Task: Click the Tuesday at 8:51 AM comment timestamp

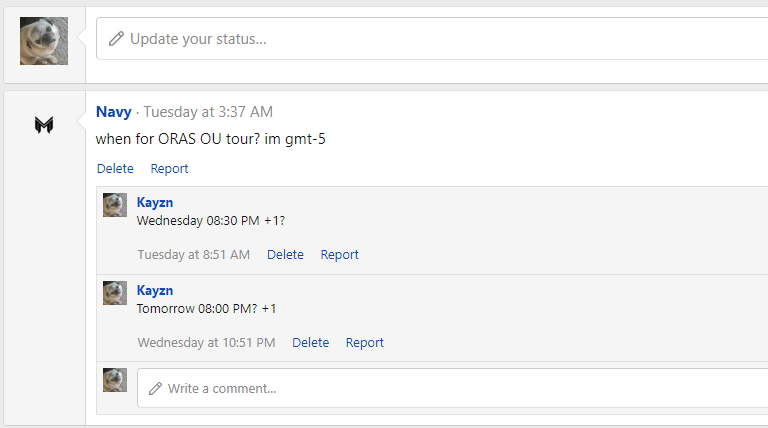Action: coord(194,255)
